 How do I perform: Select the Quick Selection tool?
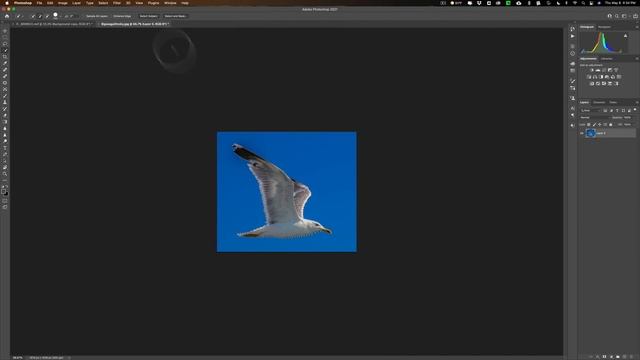click(x=5, y=50)
